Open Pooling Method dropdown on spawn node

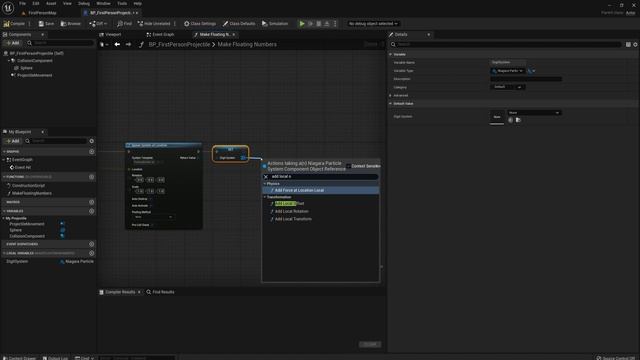153,217
